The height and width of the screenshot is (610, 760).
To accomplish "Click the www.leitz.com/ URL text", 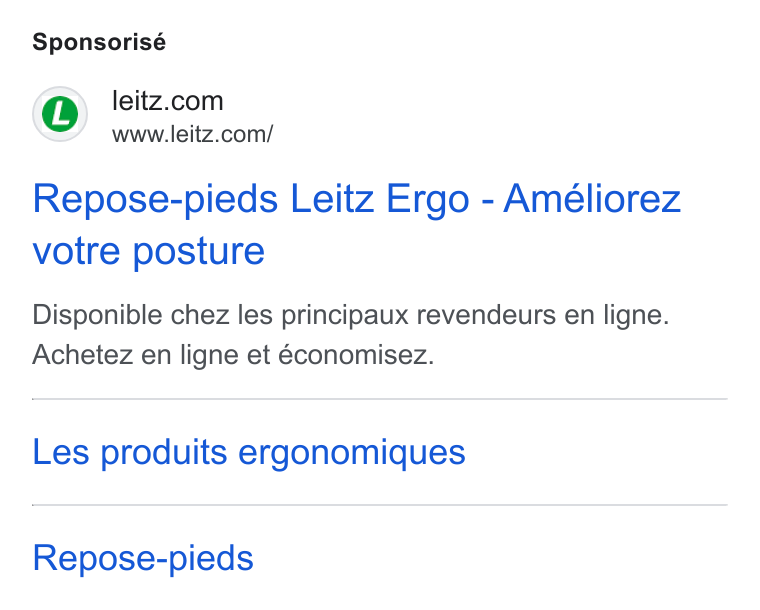I will pos(192,134).
